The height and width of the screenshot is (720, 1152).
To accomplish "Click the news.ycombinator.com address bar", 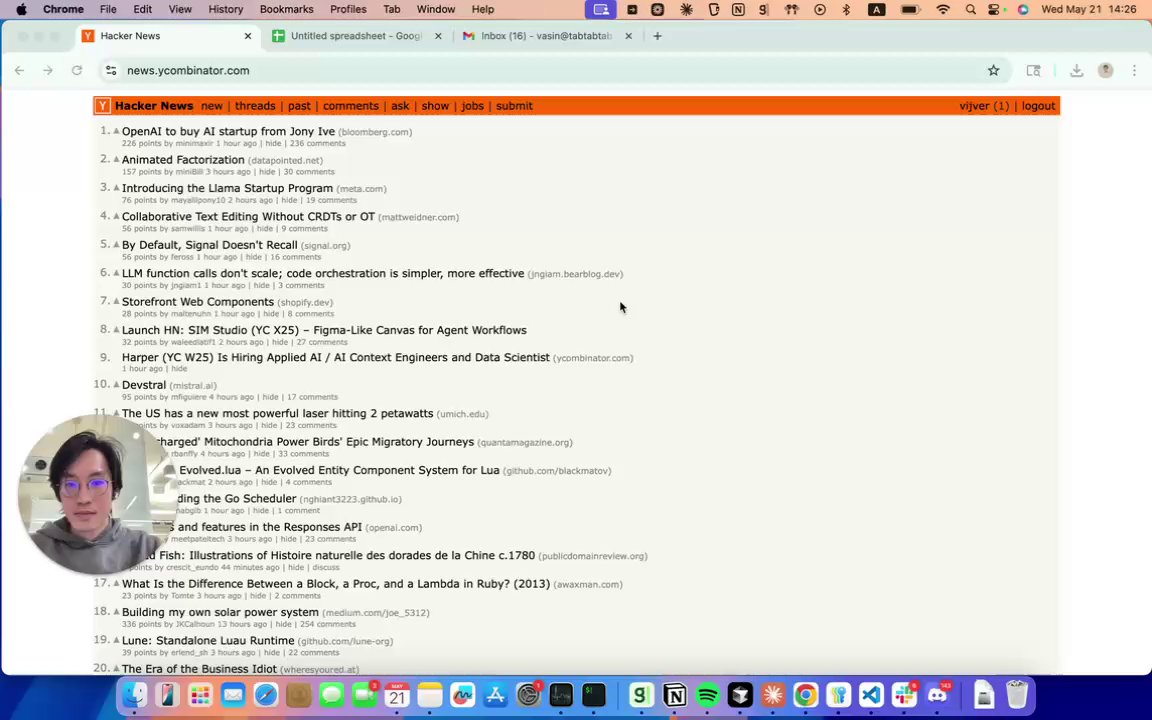I will tap(544, 71).
